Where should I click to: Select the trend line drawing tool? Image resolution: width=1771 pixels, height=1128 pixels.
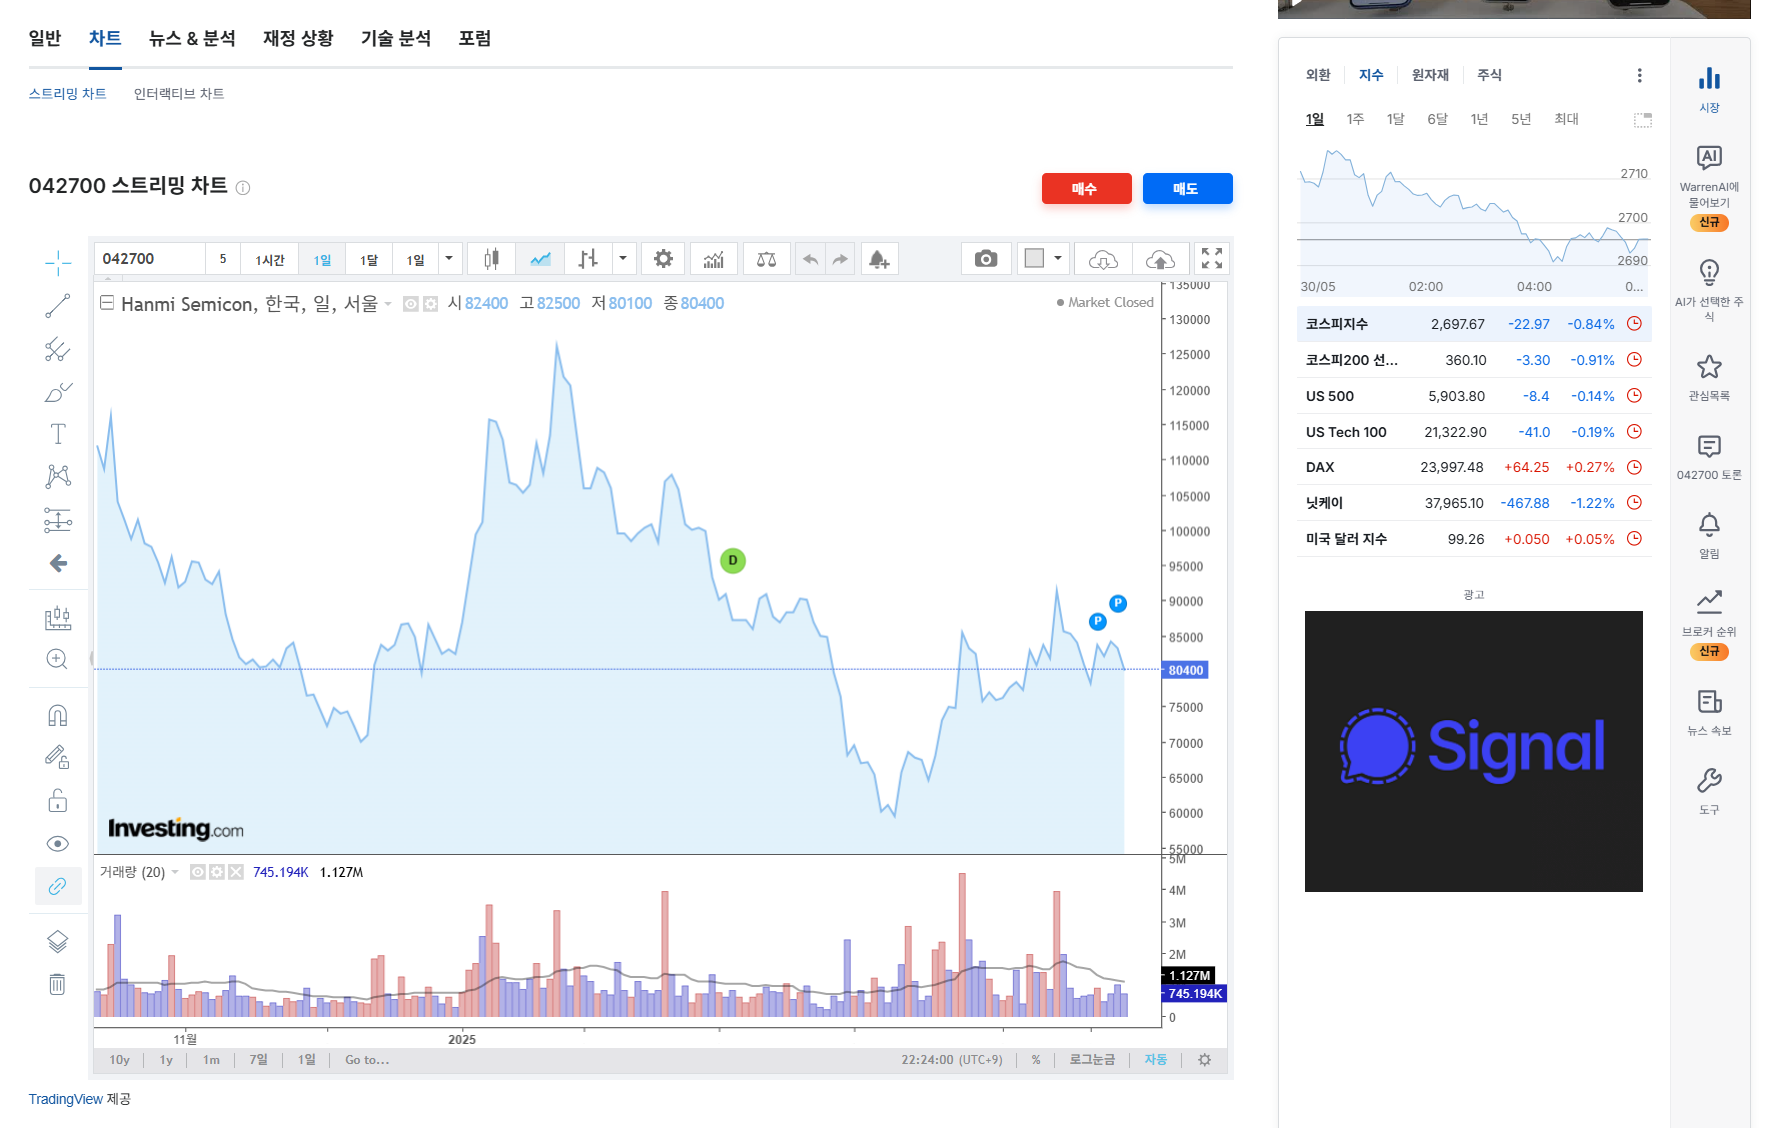tap(58, 306)
